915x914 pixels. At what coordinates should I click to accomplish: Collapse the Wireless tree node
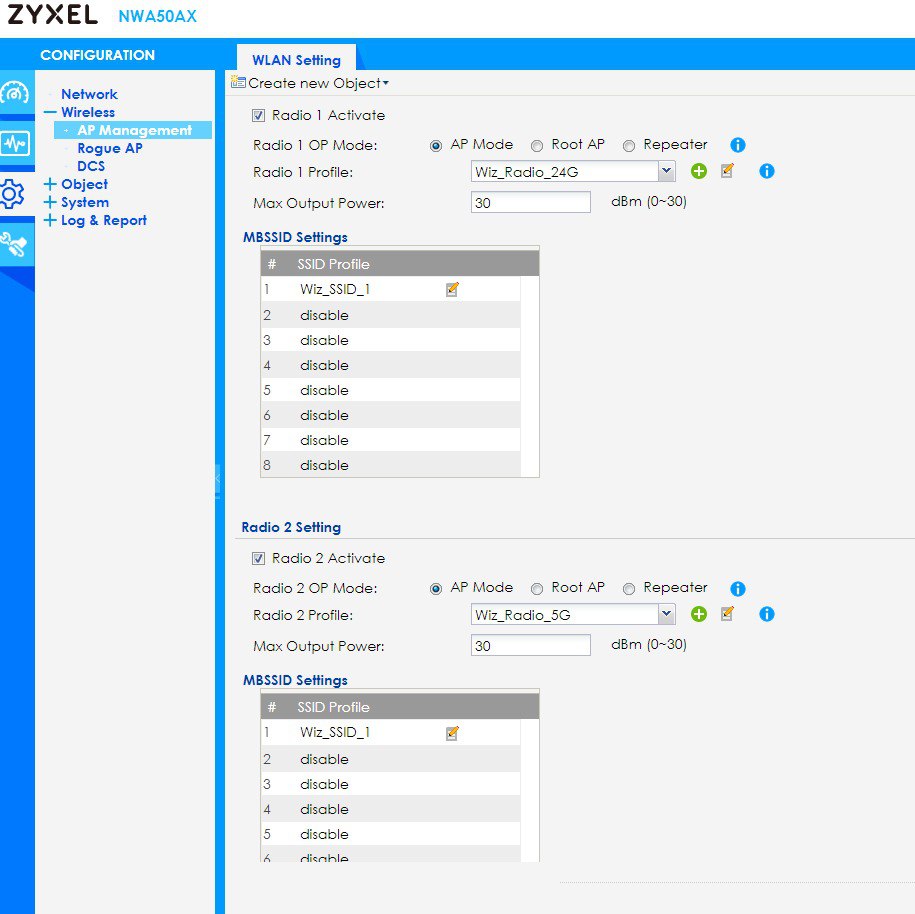point(50,112)
